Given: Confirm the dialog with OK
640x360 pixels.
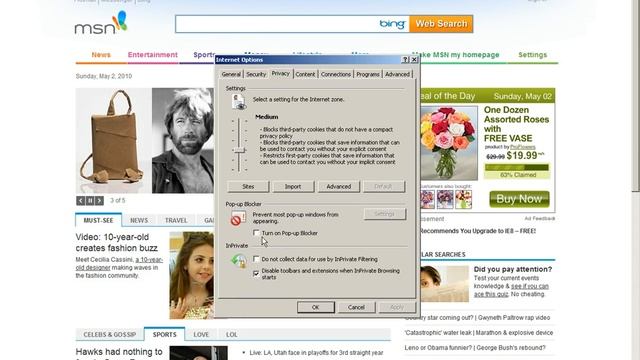Looking at the screenshot, I should pos(316,307).
